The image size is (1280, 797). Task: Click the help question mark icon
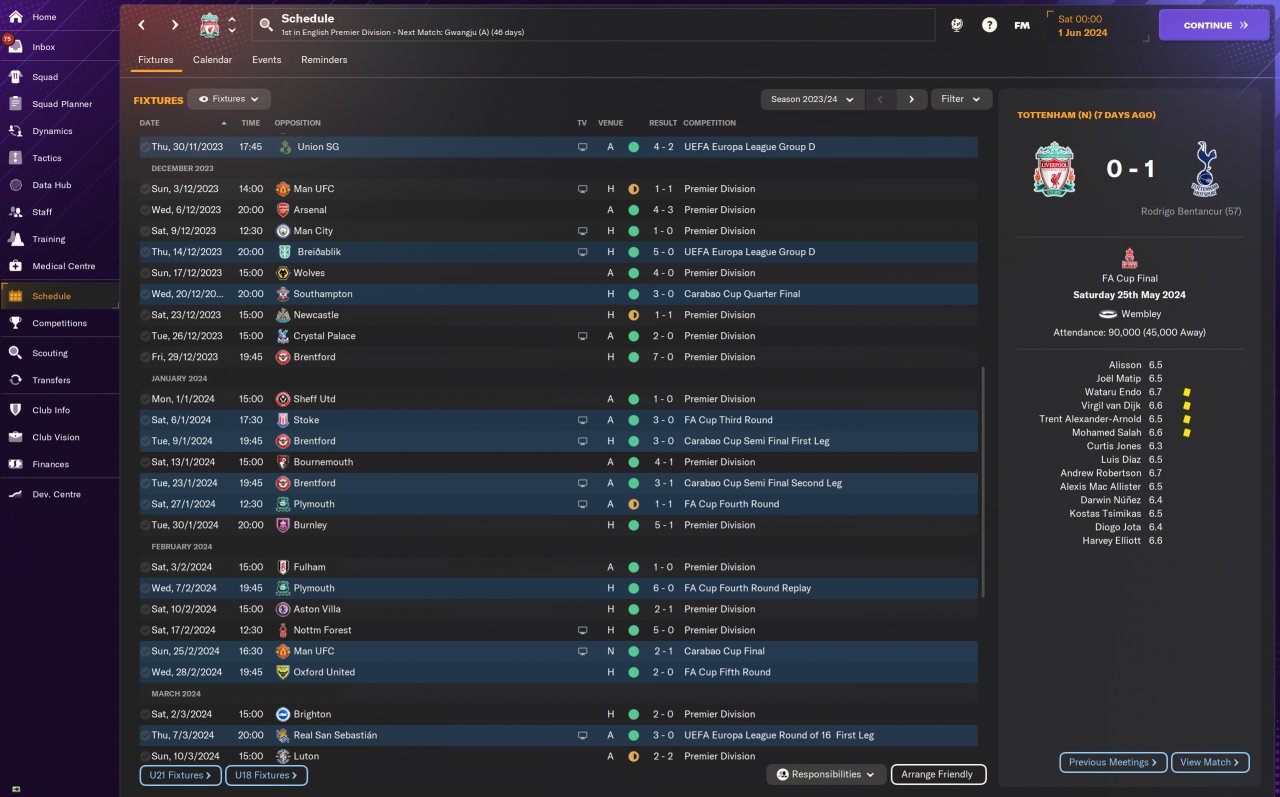989,25
